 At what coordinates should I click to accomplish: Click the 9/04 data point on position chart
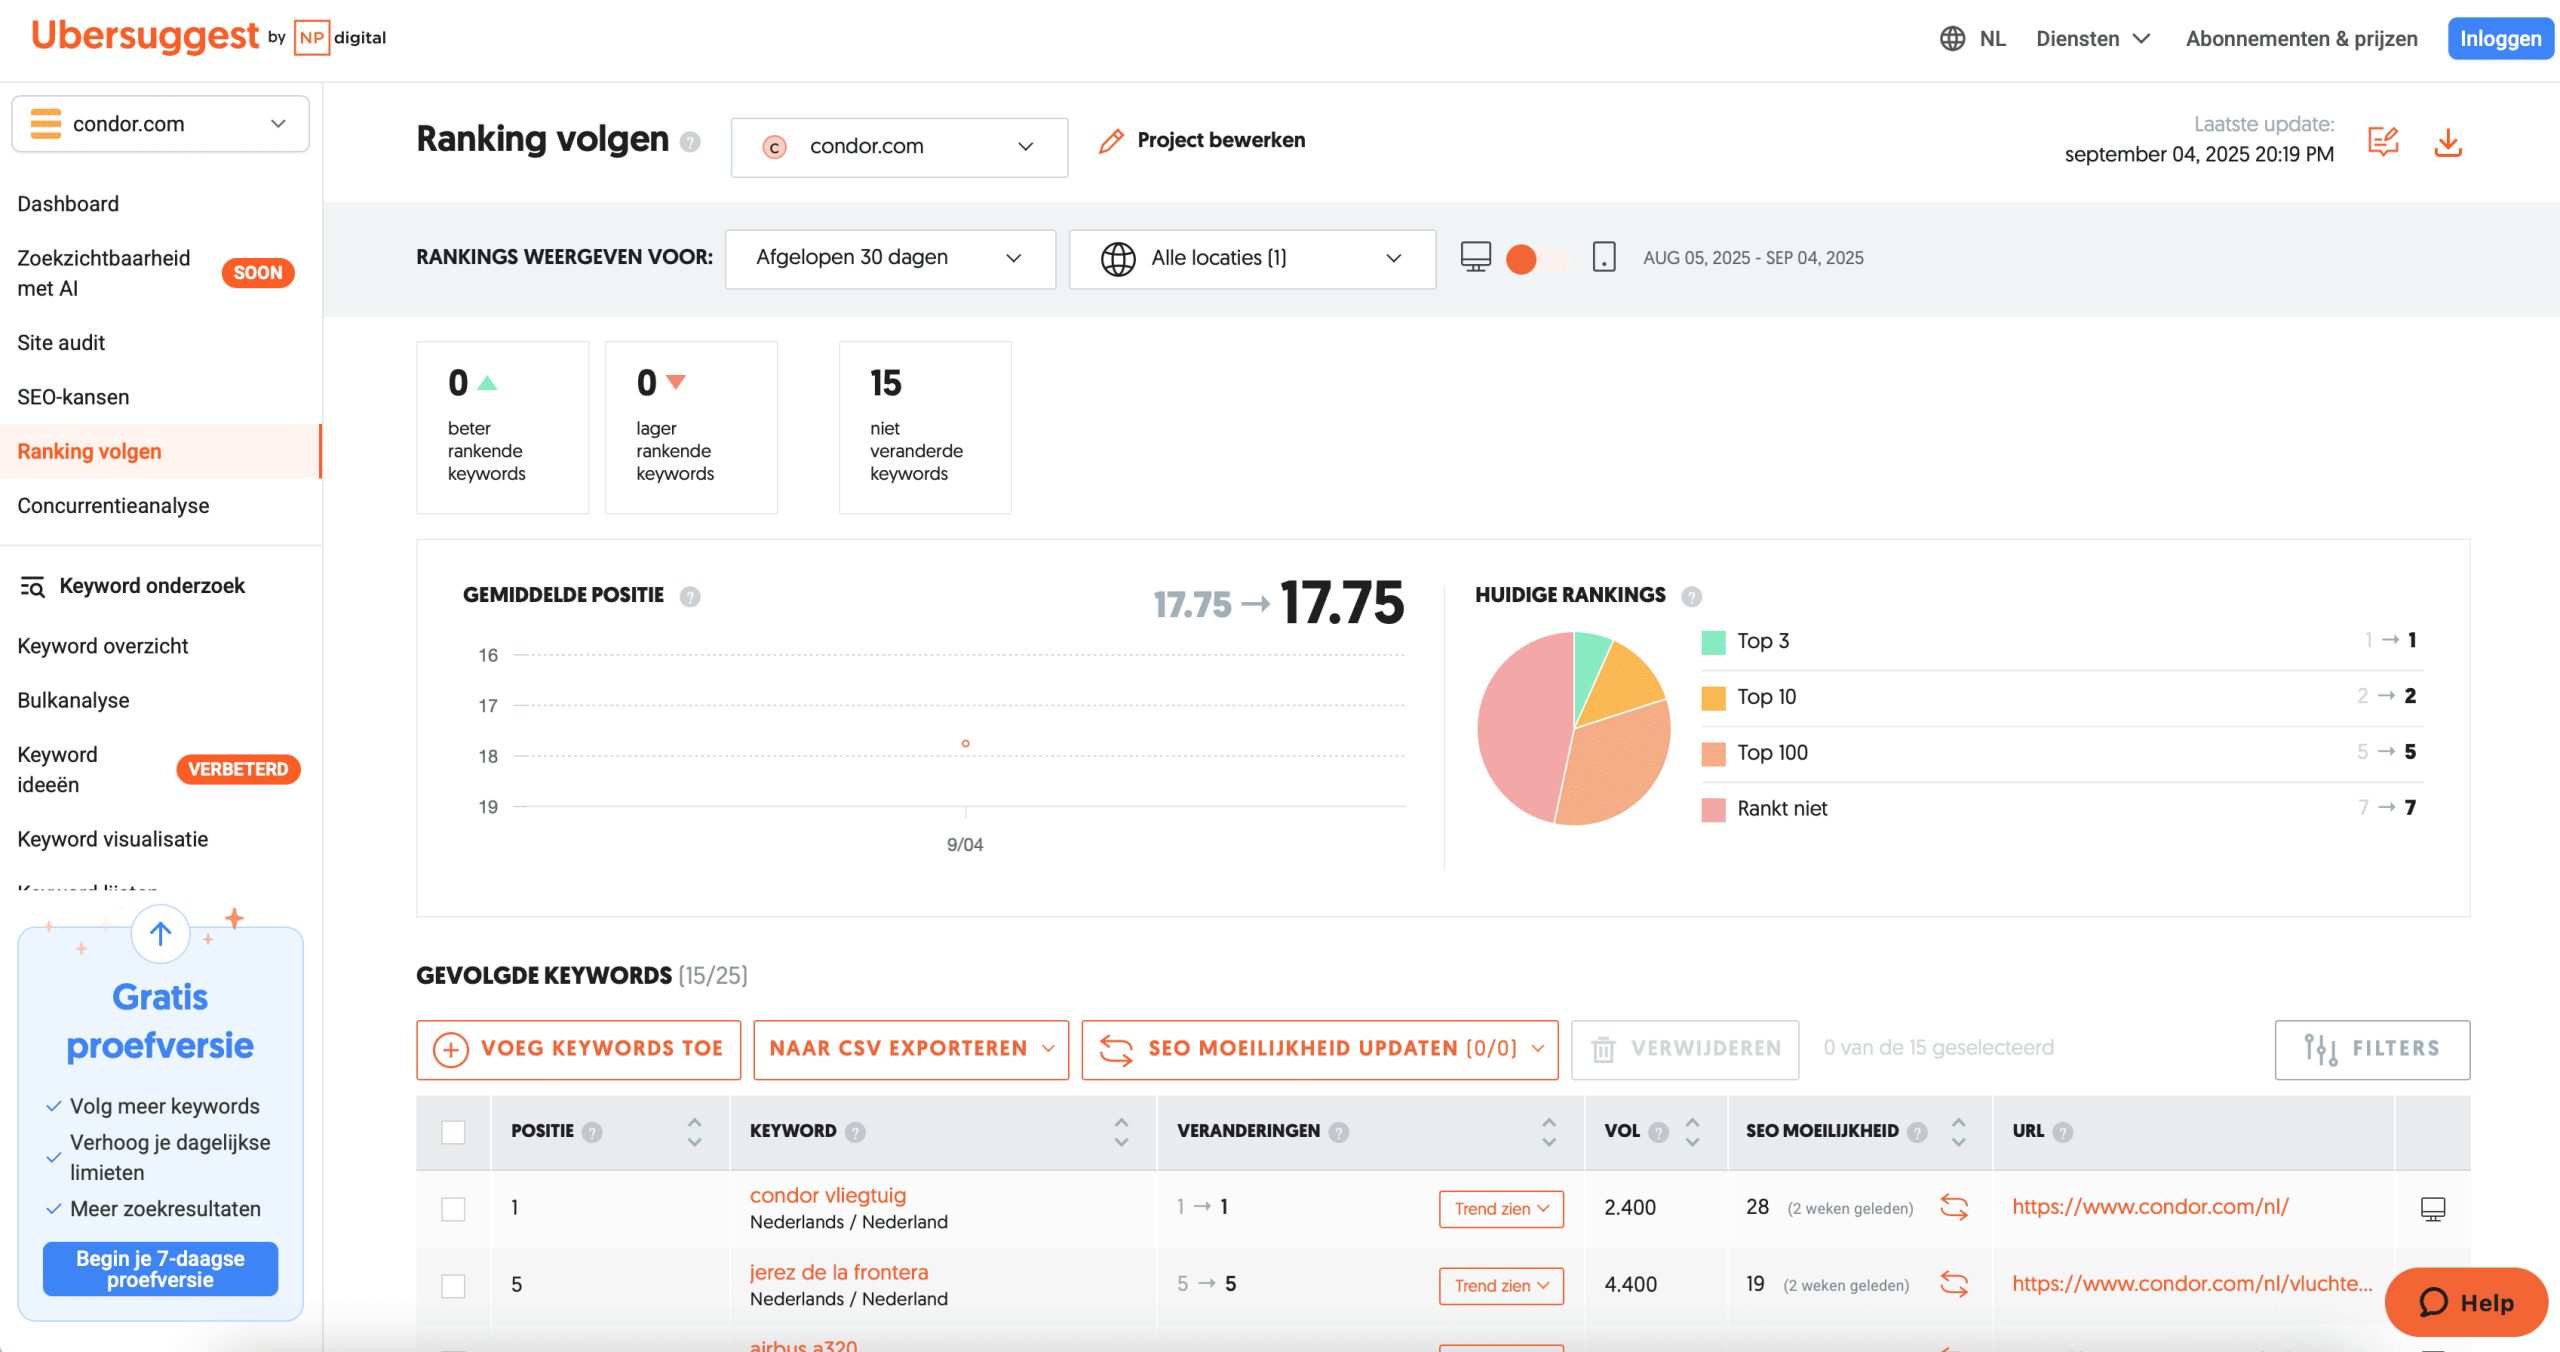[965, 743]
